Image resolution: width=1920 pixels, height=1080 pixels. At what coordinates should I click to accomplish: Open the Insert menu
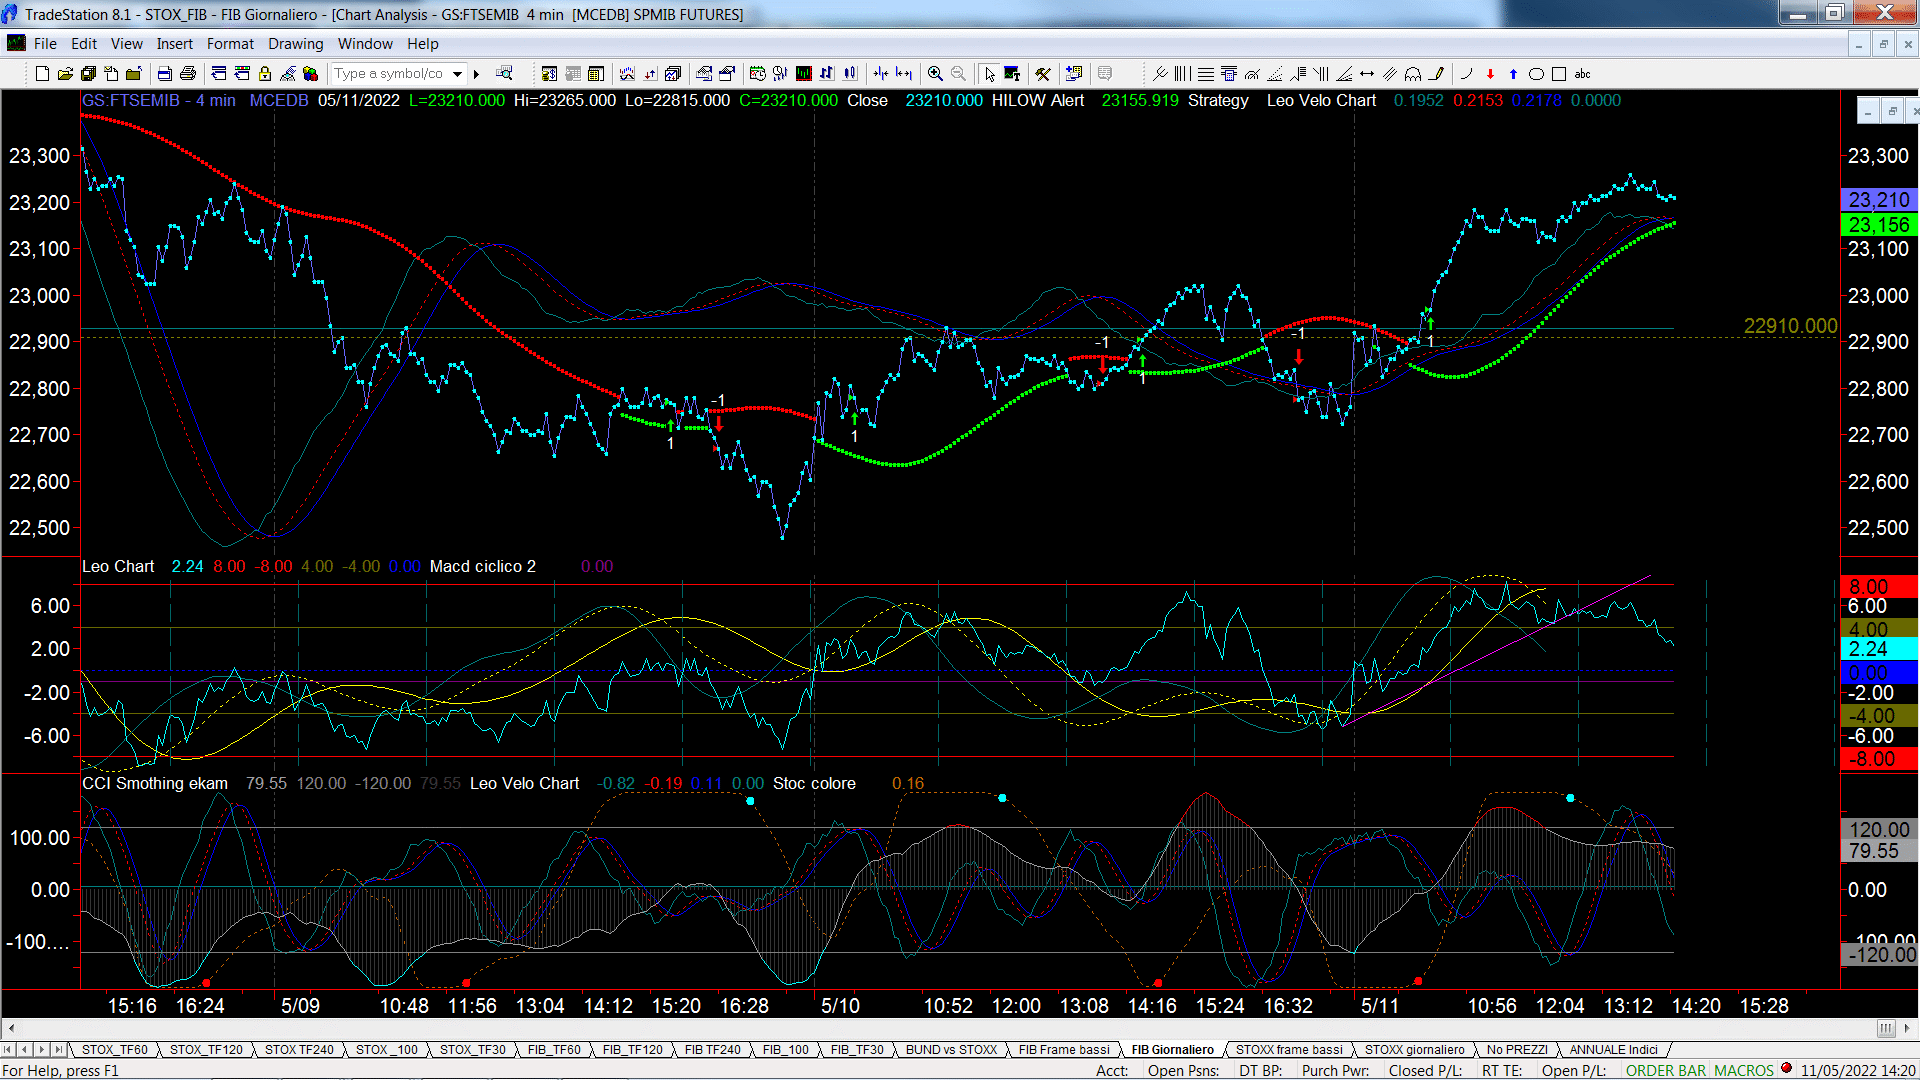coord(175,44)
